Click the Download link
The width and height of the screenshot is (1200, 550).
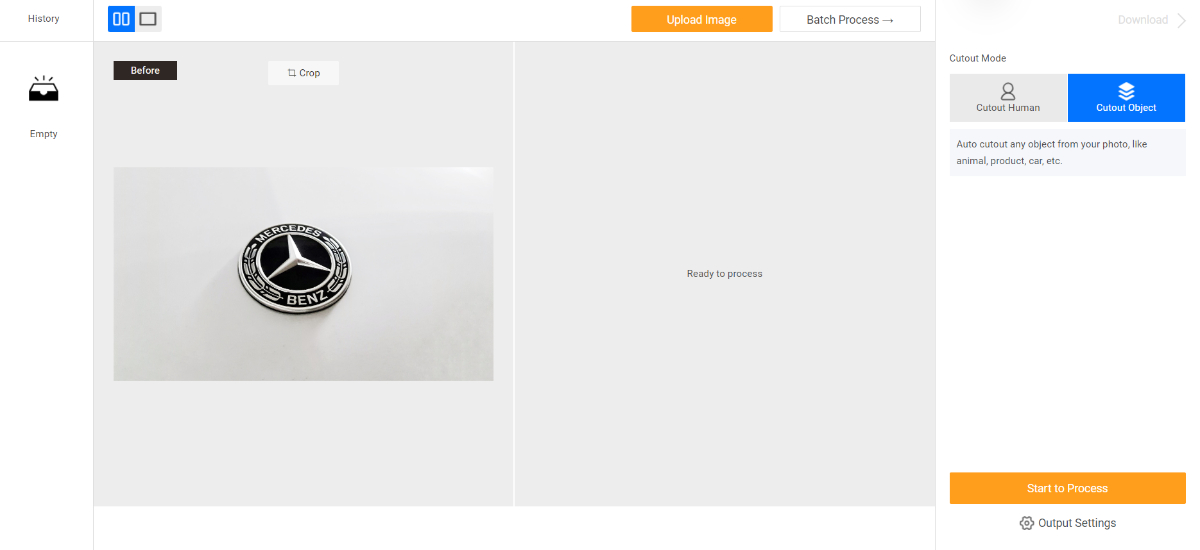tap(1143, 20)
